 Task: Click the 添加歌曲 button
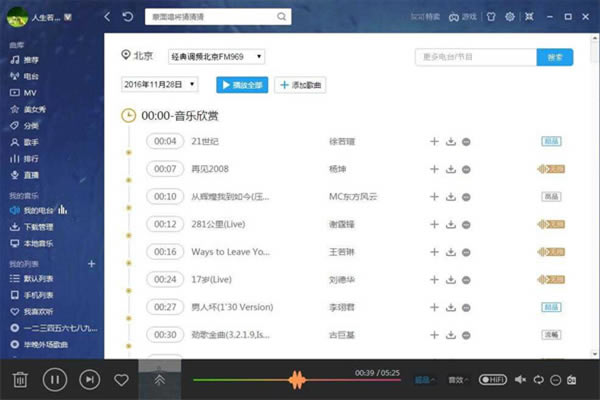[x=300, y=85]
